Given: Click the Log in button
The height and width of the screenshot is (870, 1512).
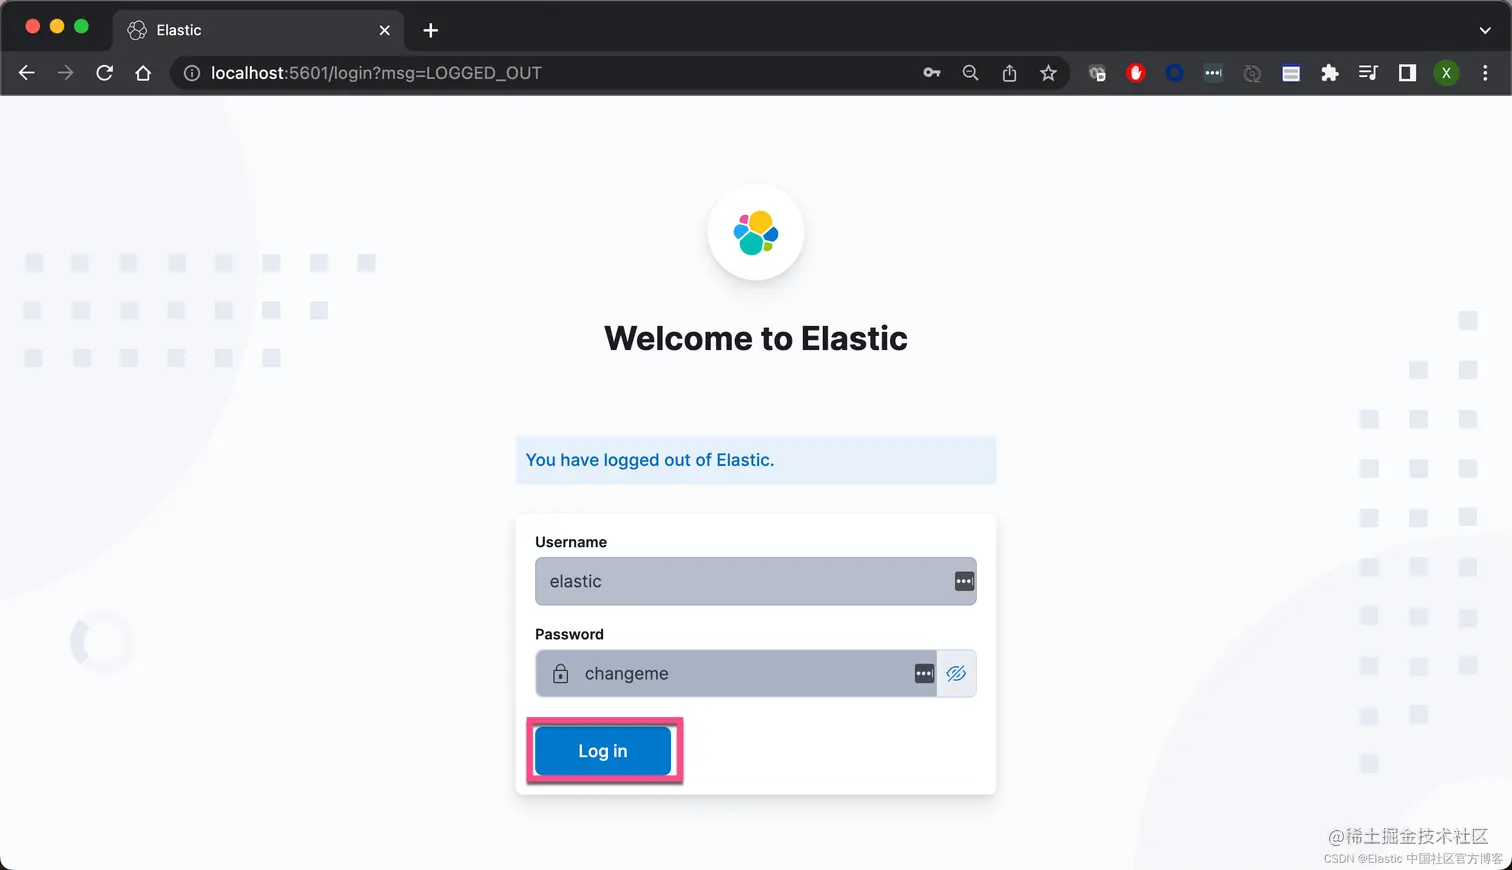Looking at the screenshot, I should click(x=603, y=751).
